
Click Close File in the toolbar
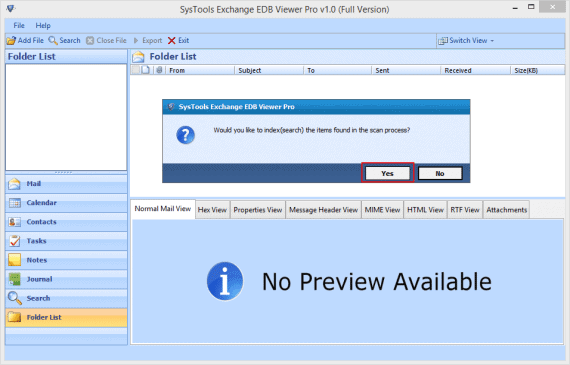pyautogui.click(x=106, y=40)
